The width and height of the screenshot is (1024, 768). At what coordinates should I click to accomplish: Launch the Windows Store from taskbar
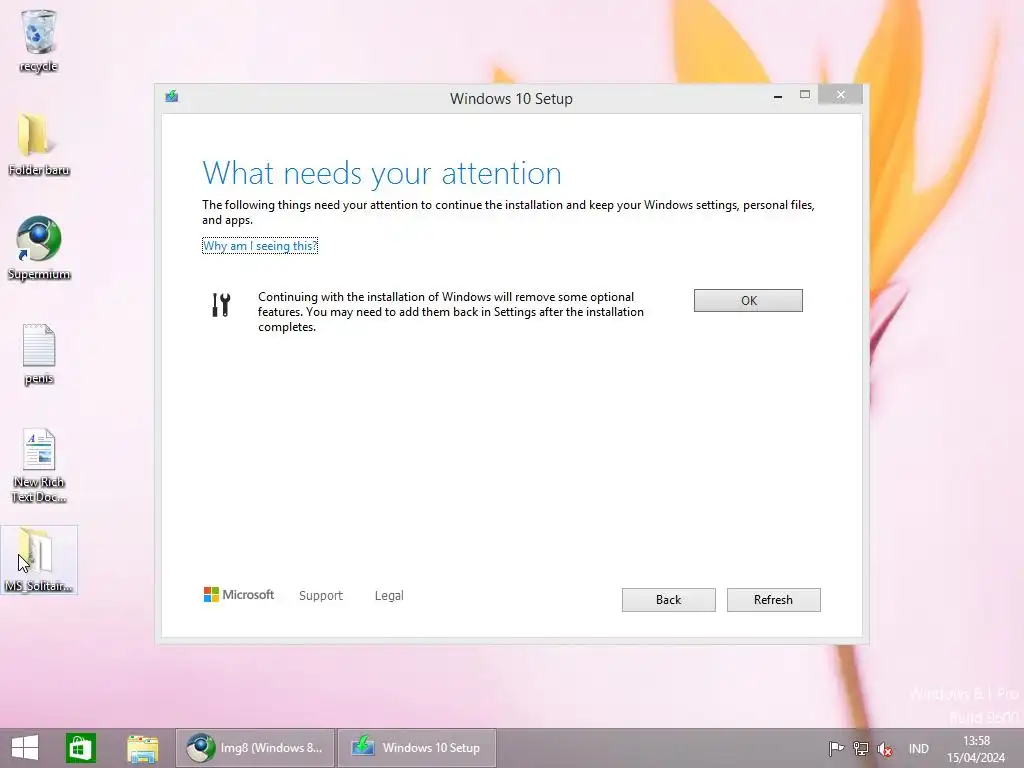point(81,748)
